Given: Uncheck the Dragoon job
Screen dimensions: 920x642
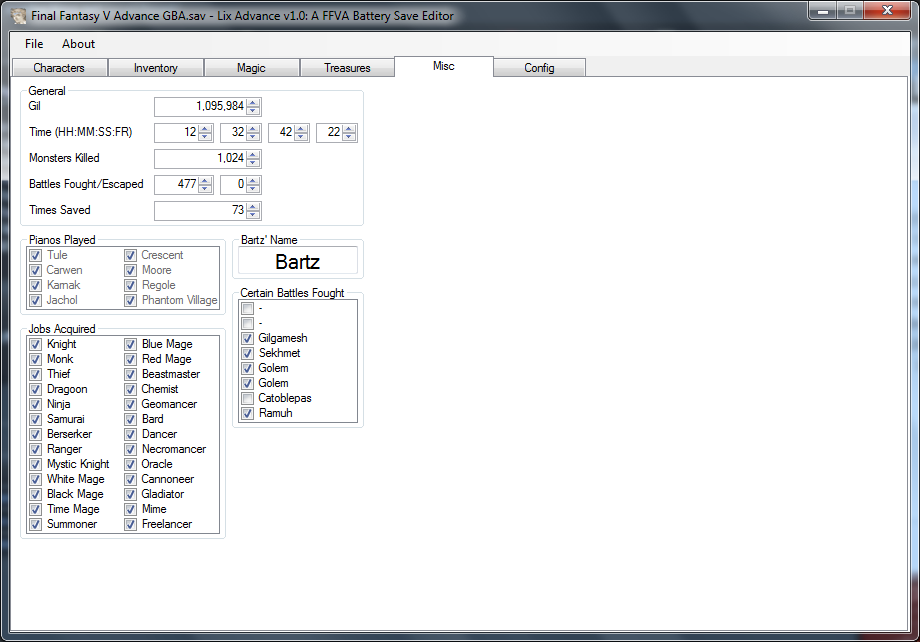Looking at the screenshot, I should coord(36,389).
